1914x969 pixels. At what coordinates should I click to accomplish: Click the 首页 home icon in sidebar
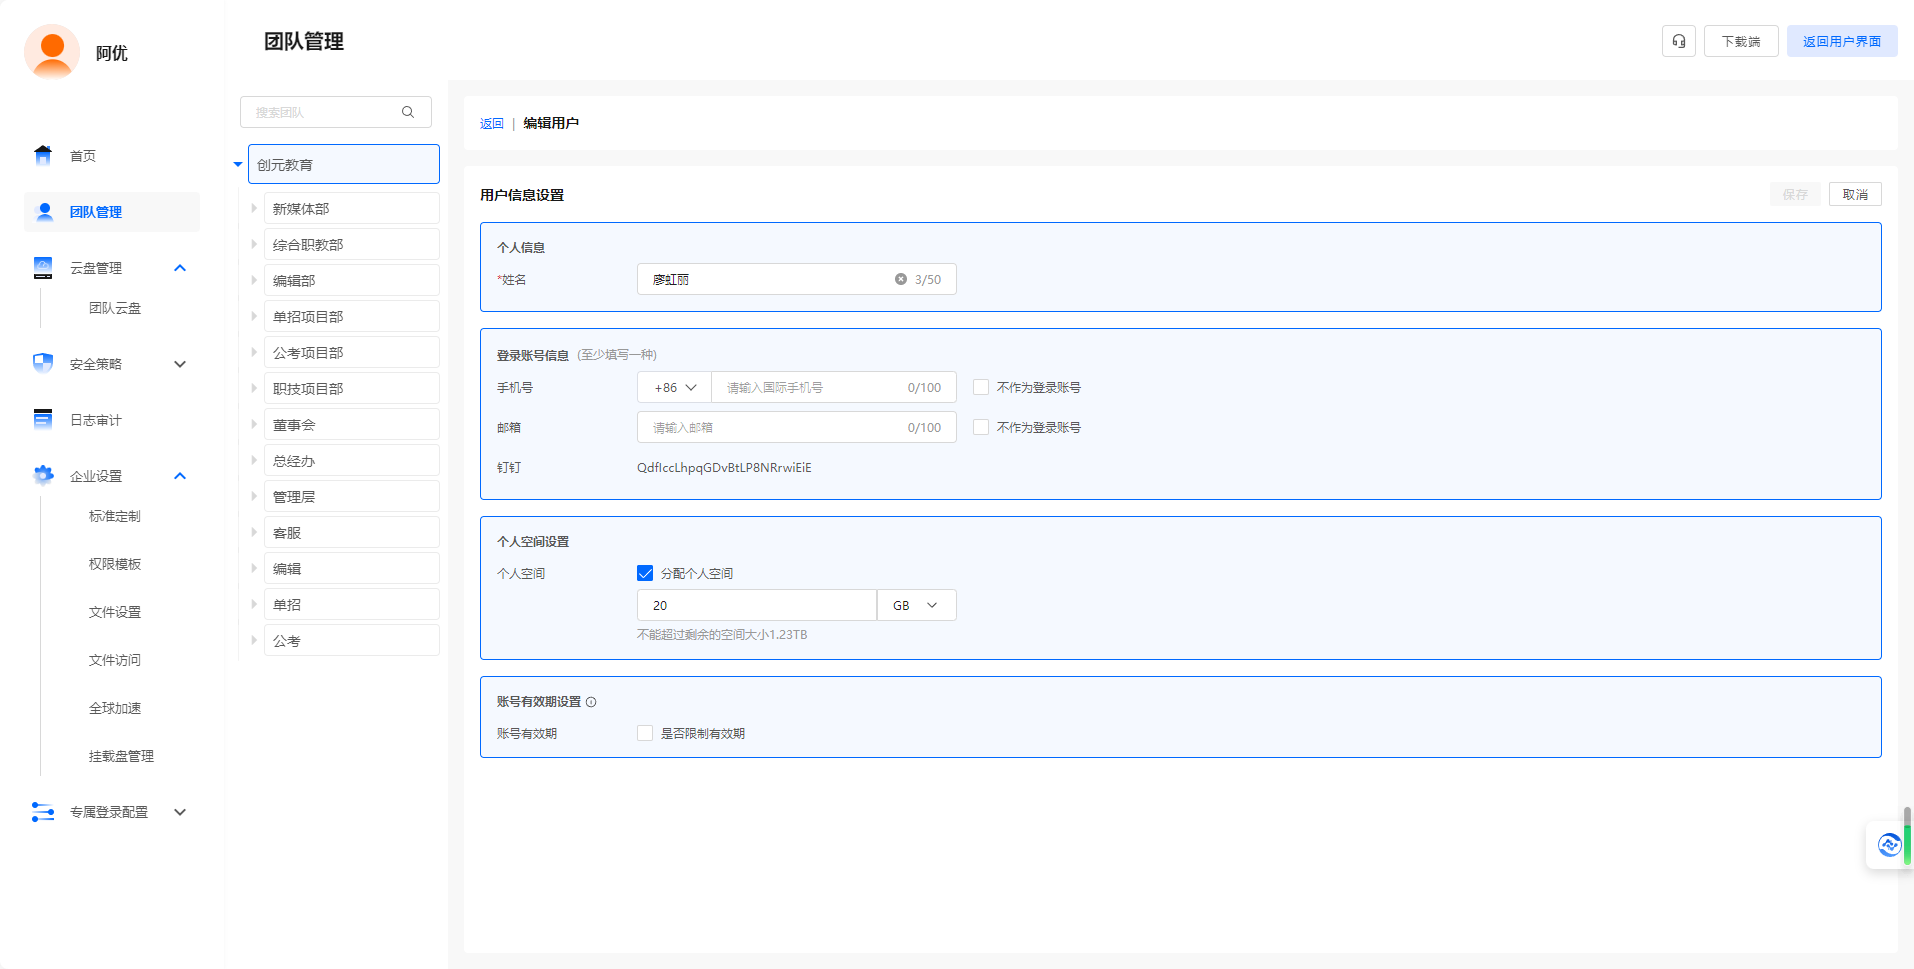coord(43,155)
